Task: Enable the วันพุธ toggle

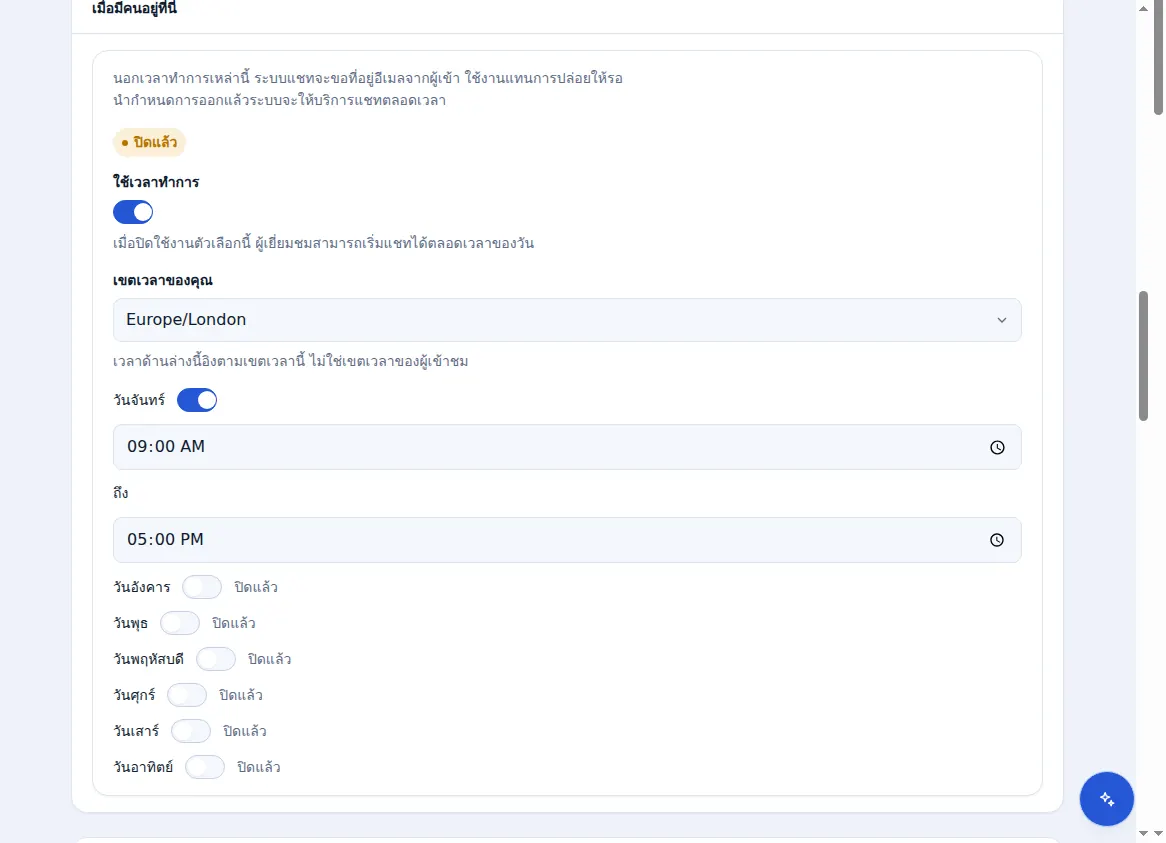Action: click(x=180, y=623)
